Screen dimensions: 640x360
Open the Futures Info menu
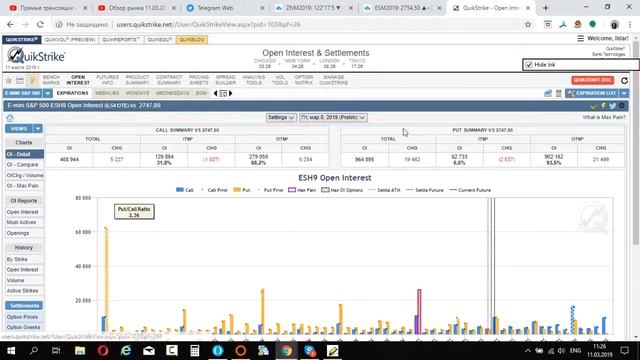[x=107, y=80]
